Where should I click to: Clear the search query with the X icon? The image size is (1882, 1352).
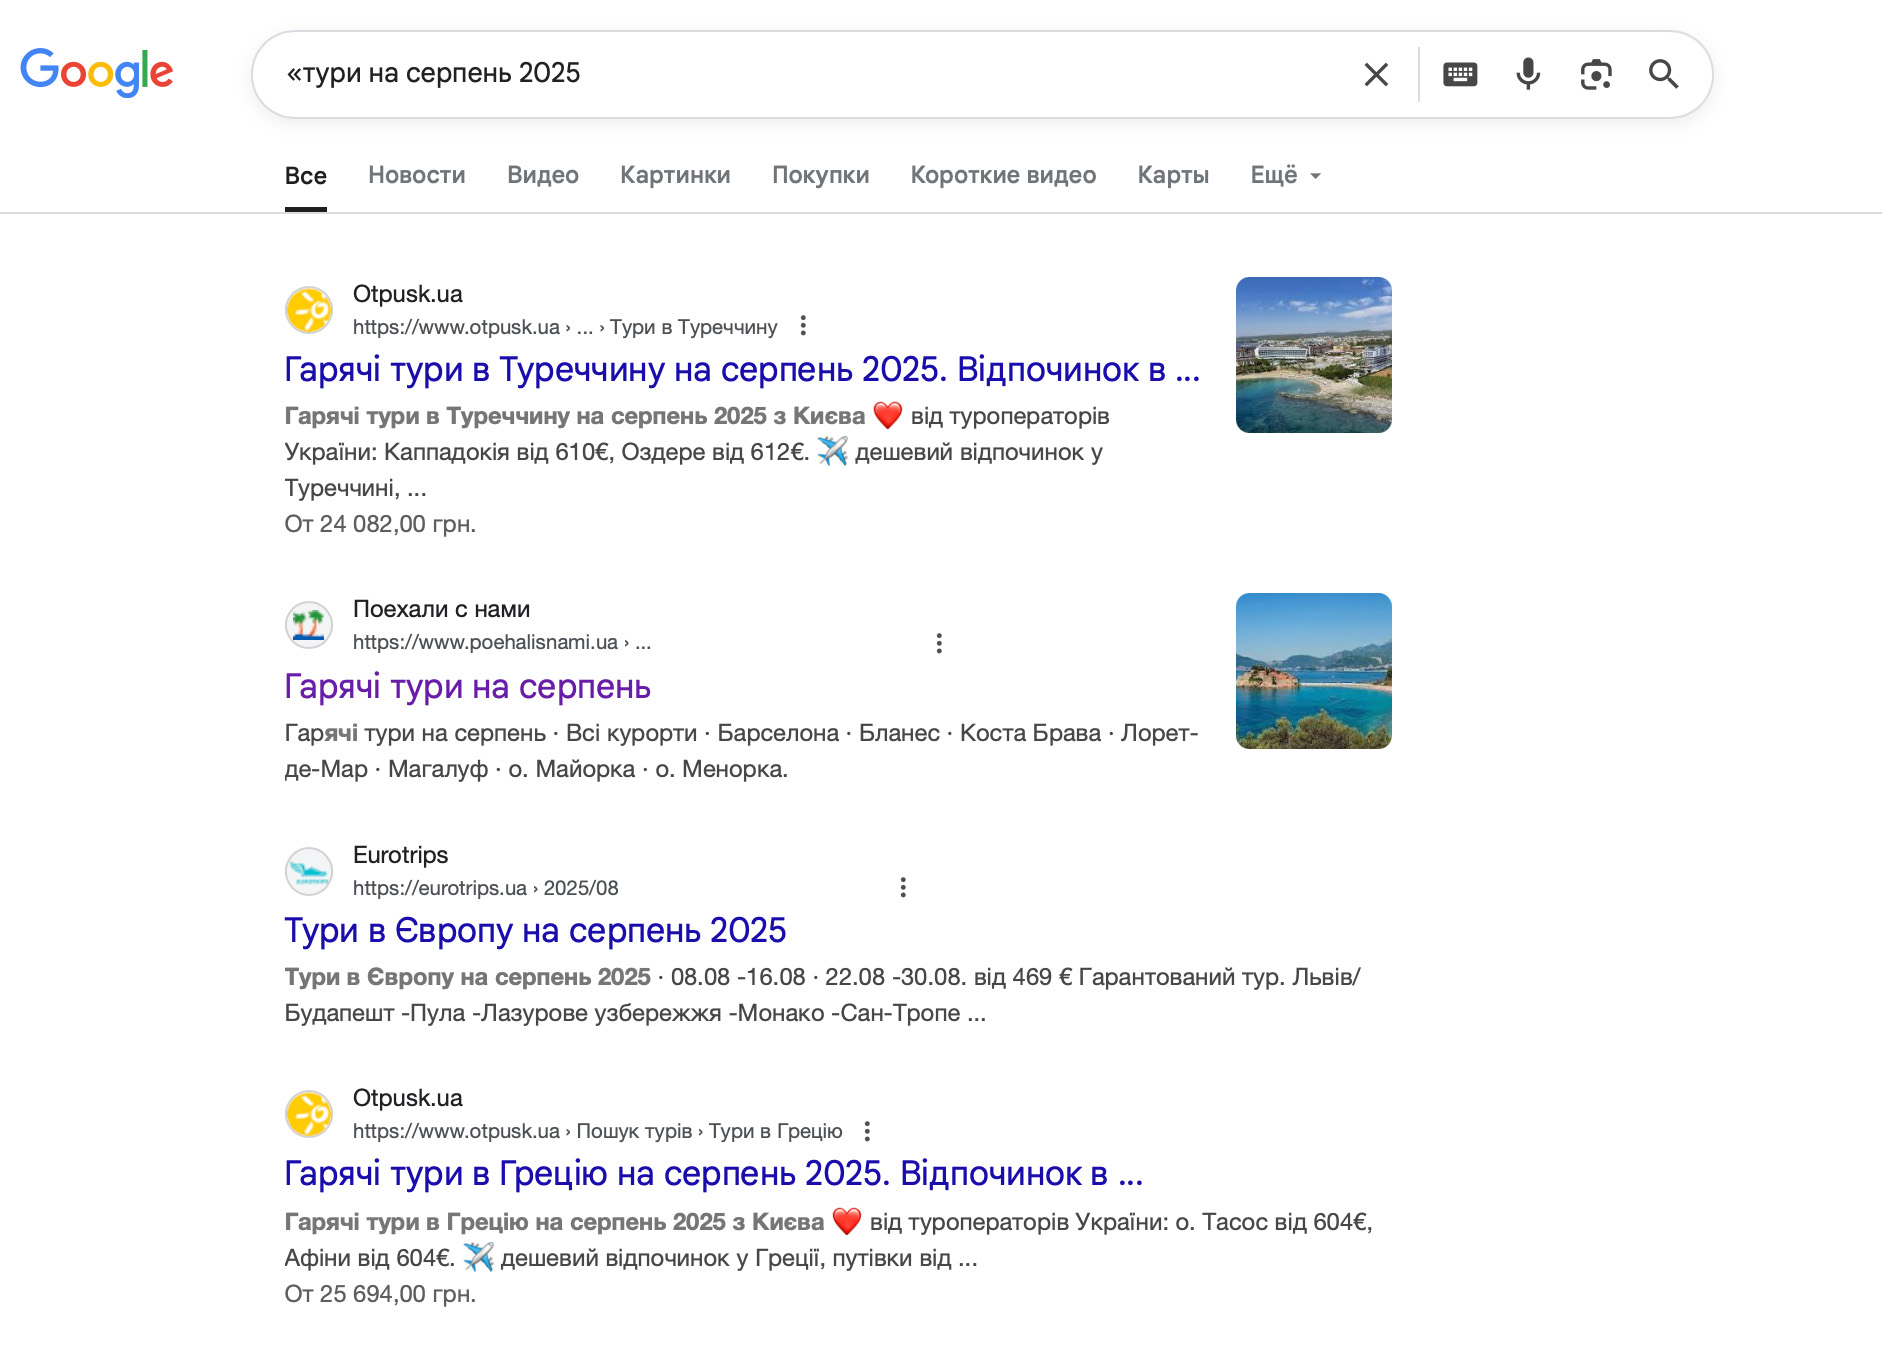point(1376,74)
